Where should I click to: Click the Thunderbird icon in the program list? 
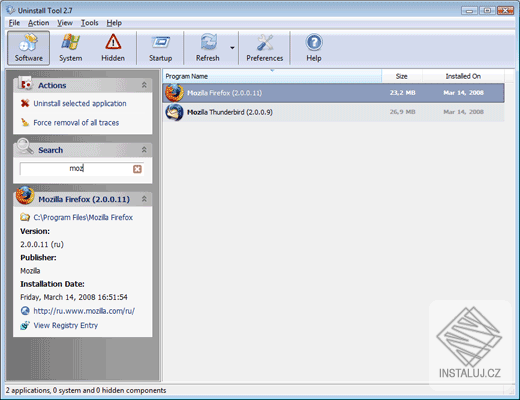pyautogui.click(x=174, y=112)
